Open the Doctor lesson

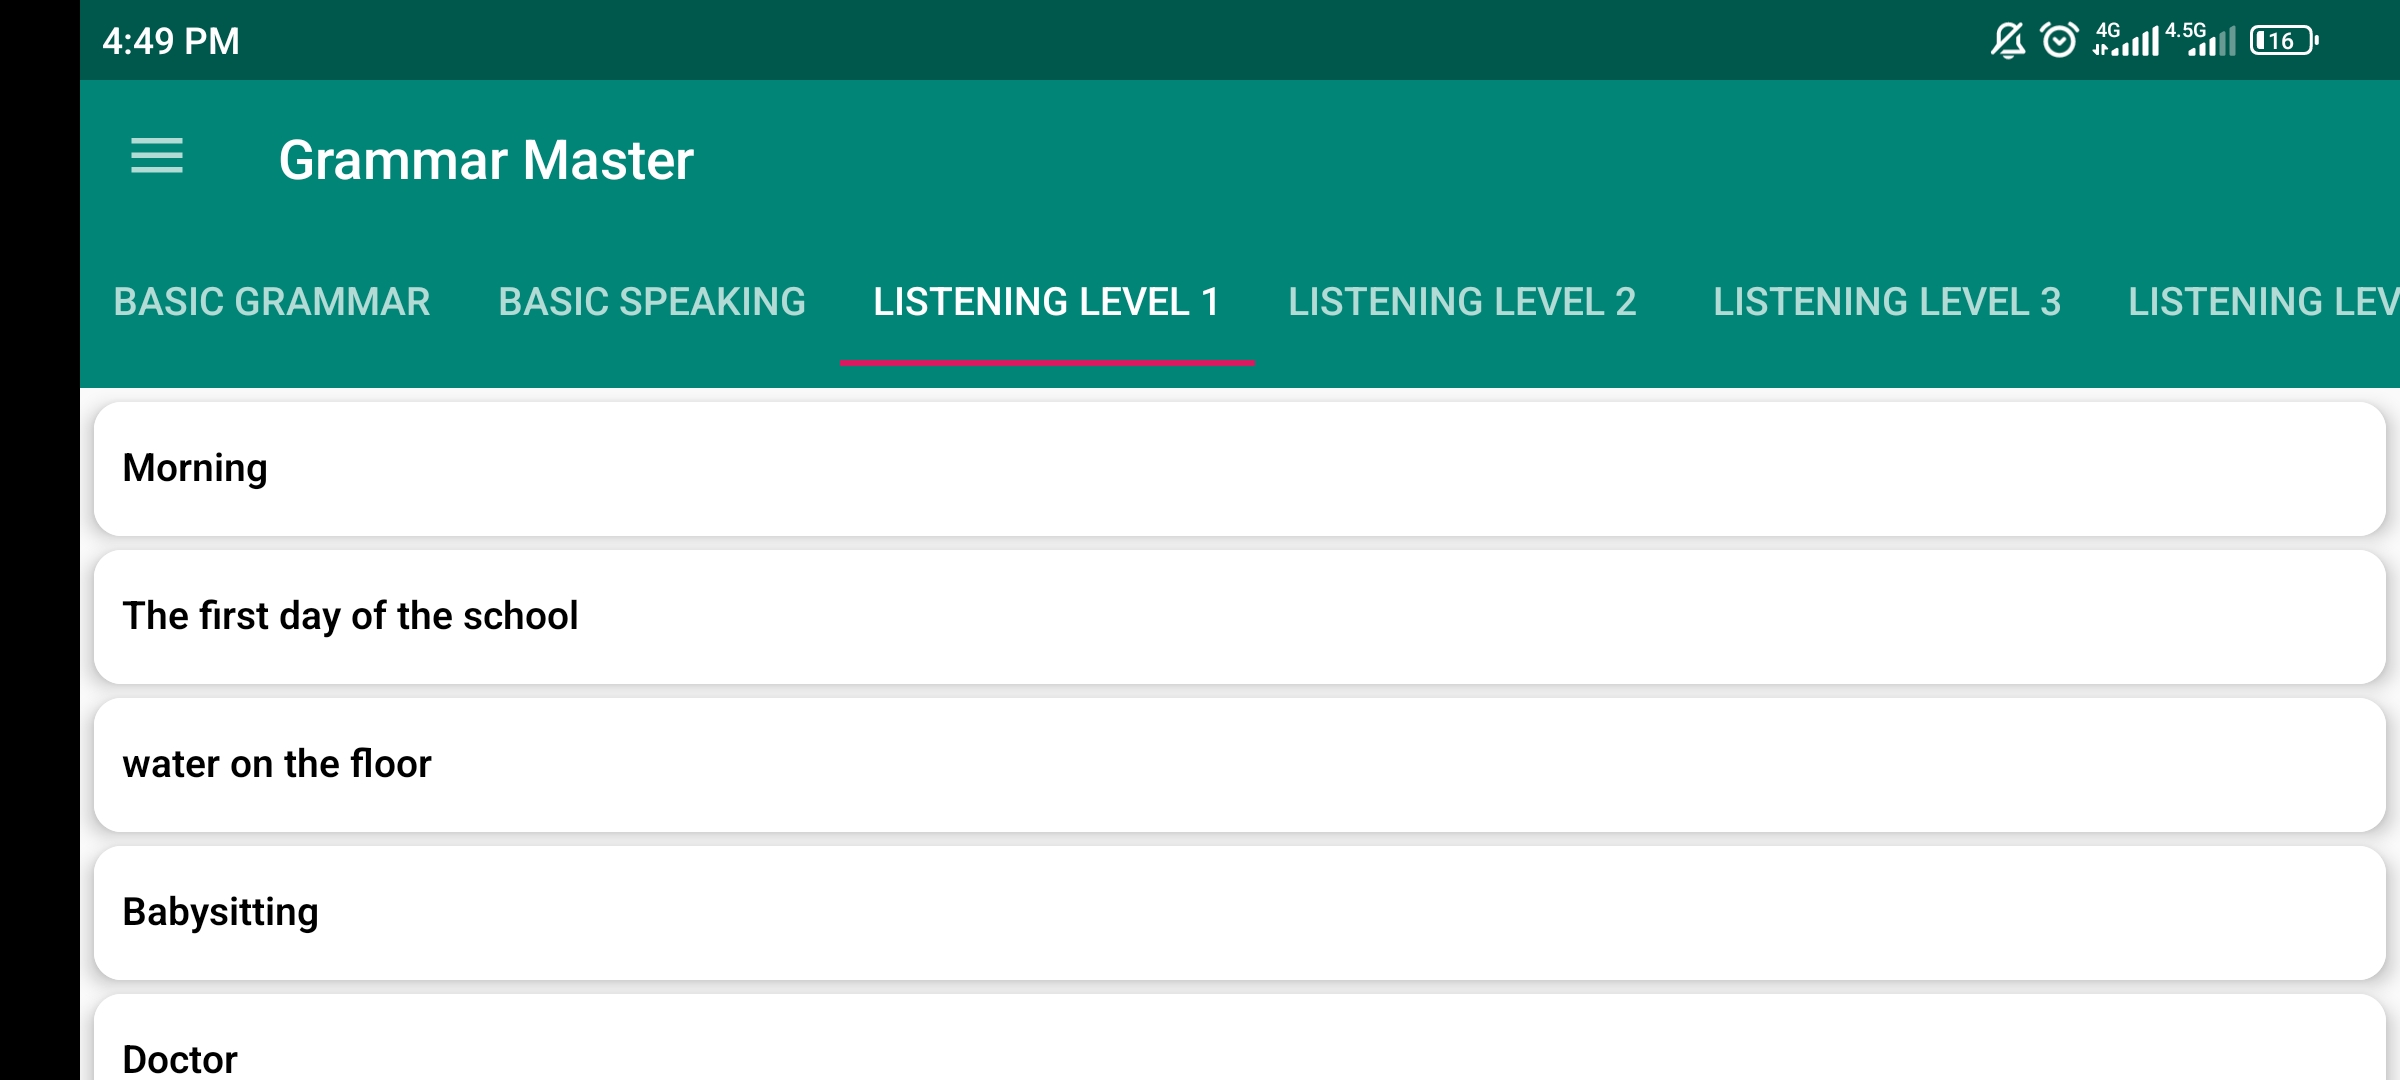tap(1240, 1038)
